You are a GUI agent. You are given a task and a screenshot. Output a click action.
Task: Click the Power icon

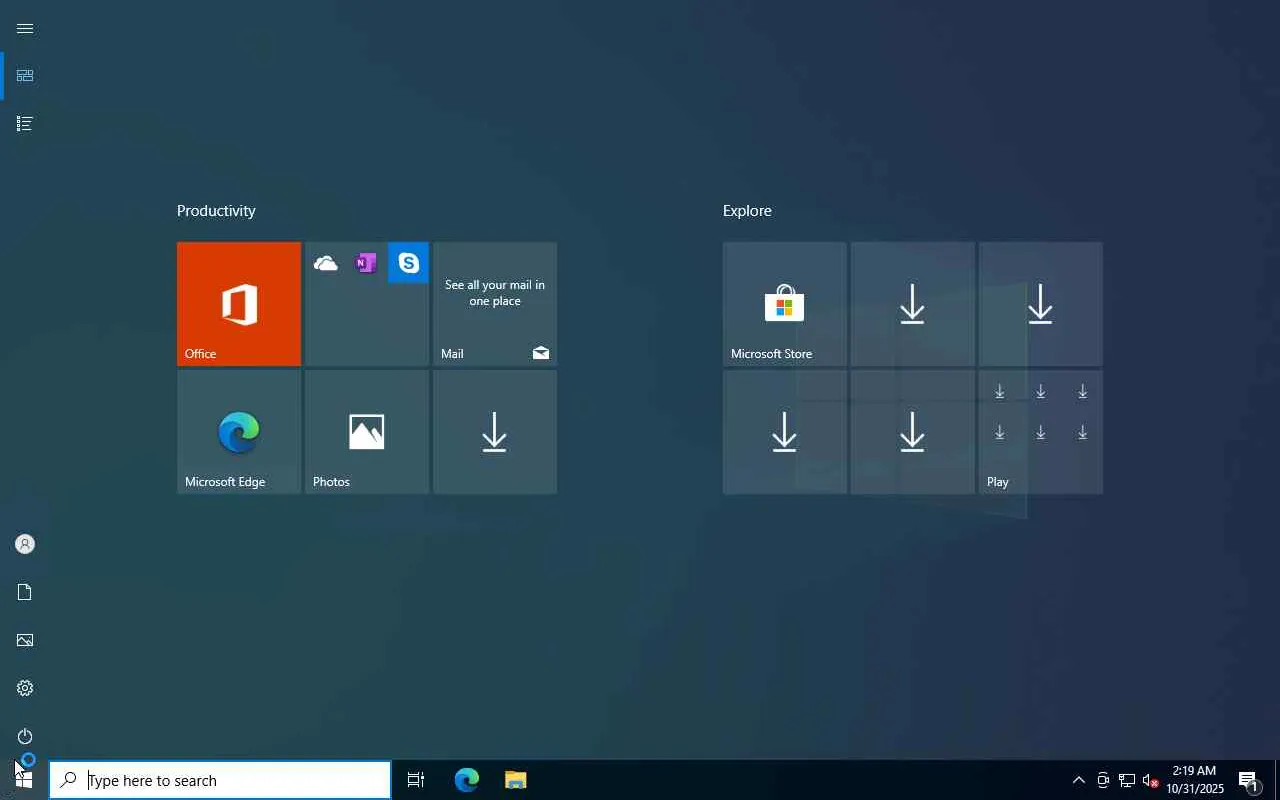pyautogui.click(x=25, y=736)
